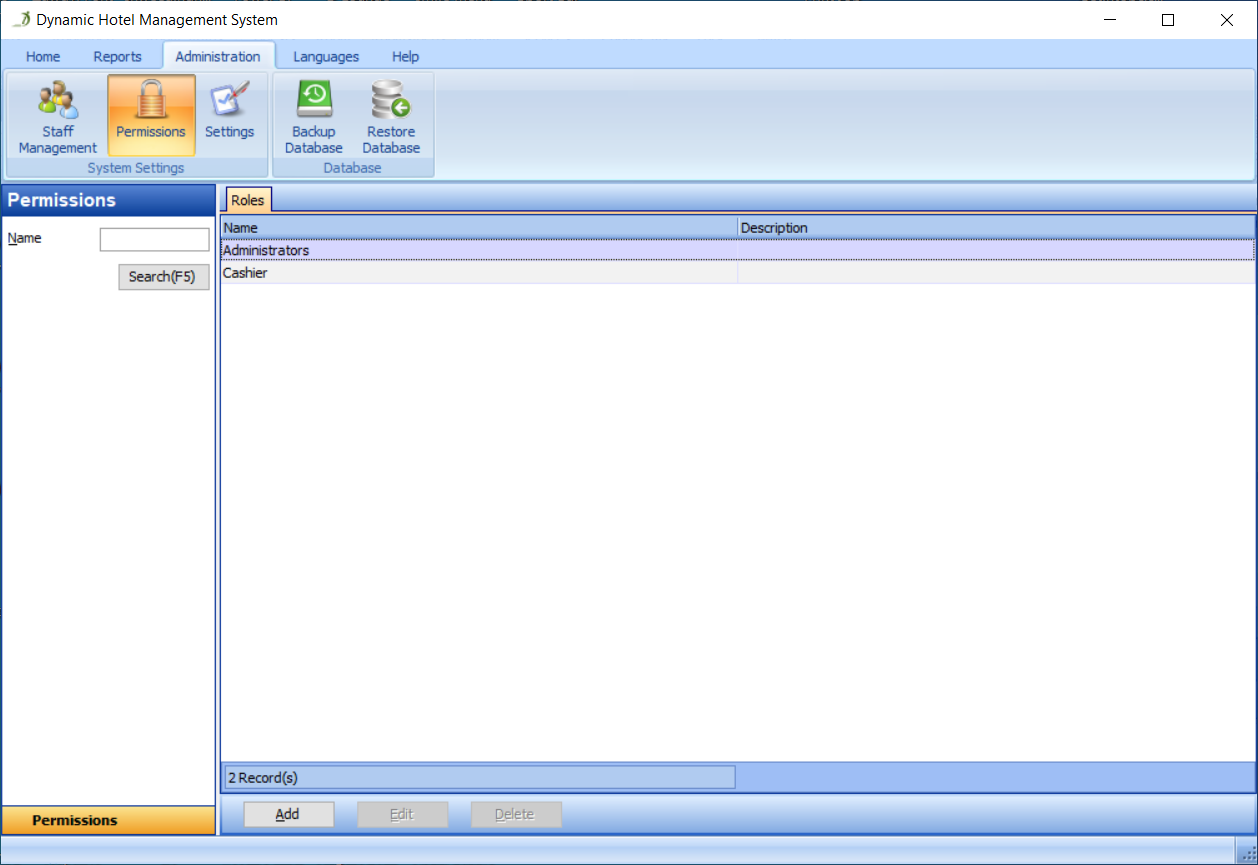Select the Administrators role row
This screenshot has height=865, width=1258.
480,251
